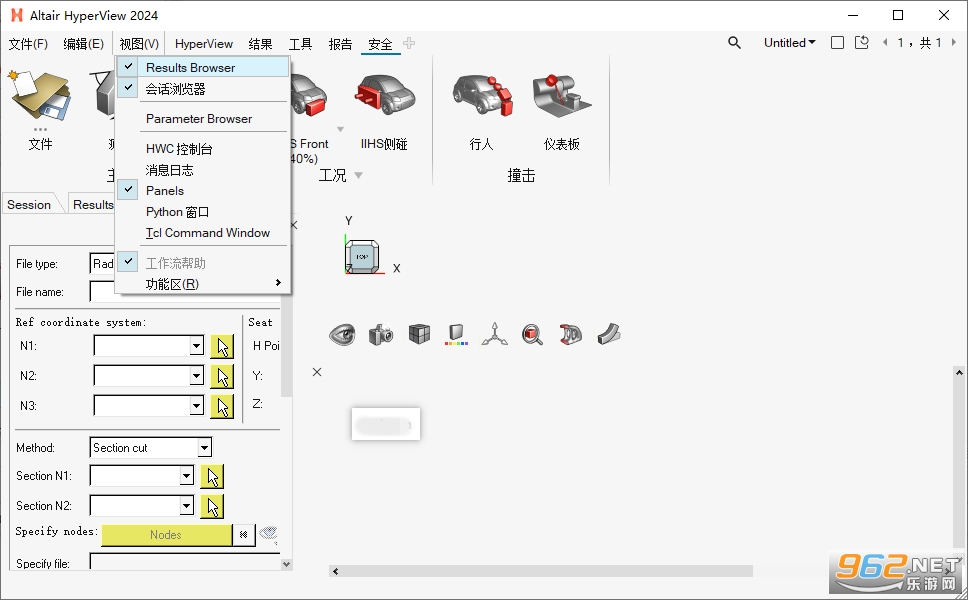Image resolution: width=968 pixels, height=600 pixels.
Task: Click the N2 node picker cursor button
Action: pyautogui.click(x=222, y=376)
